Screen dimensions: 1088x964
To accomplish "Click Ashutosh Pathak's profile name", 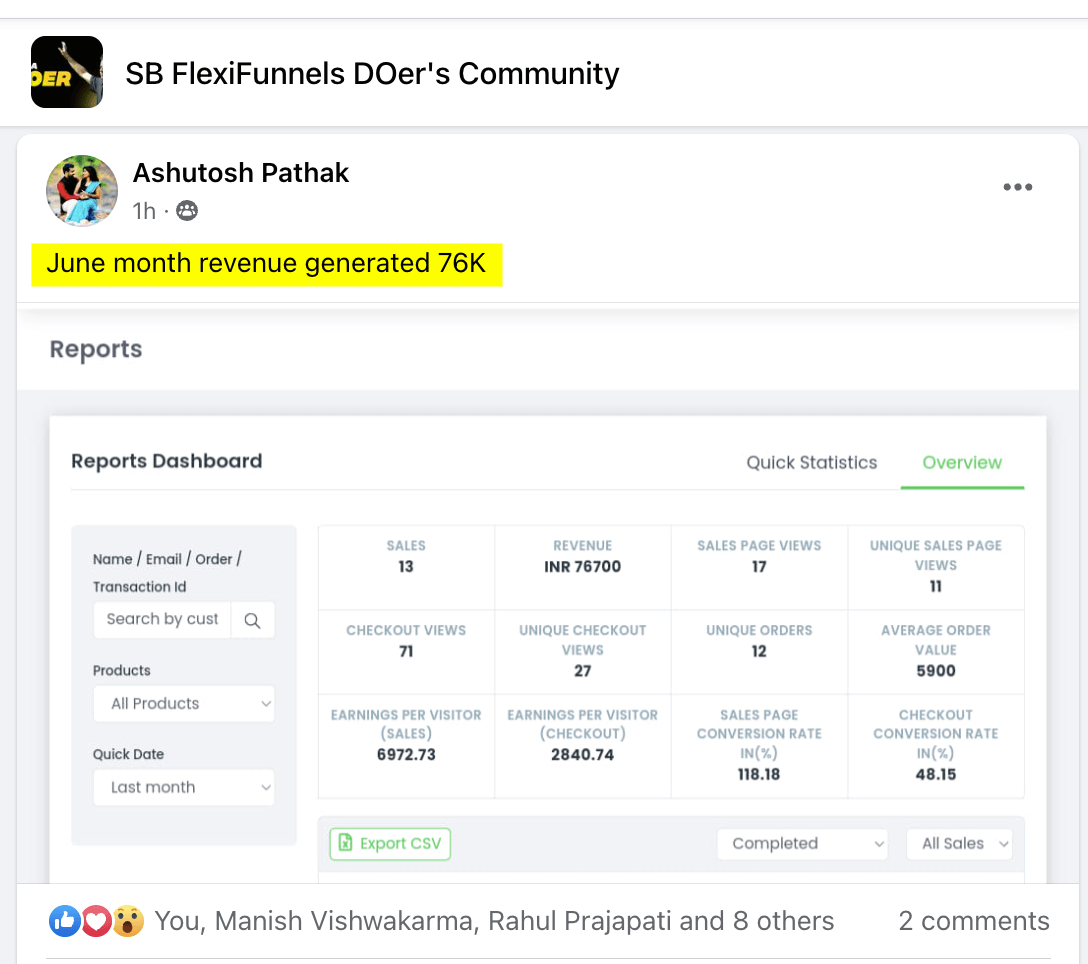I will point(240,172).
